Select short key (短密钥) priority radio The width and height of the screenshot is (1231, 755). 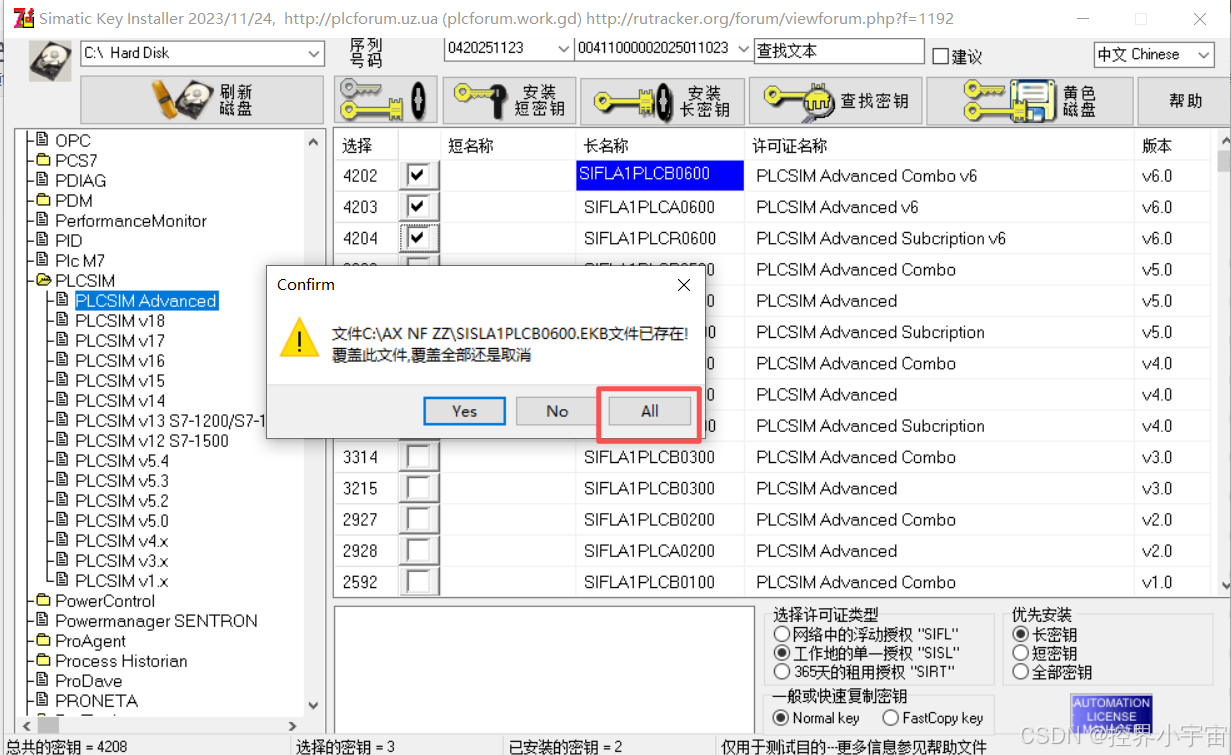click(x=1020, y=653)
